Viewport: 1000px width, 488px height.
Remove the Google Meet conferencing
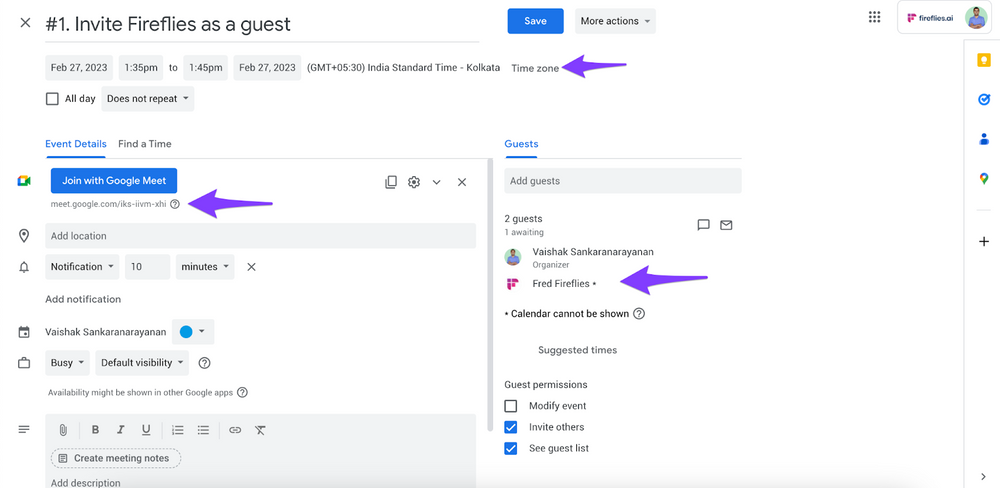(x=462, y=182)
